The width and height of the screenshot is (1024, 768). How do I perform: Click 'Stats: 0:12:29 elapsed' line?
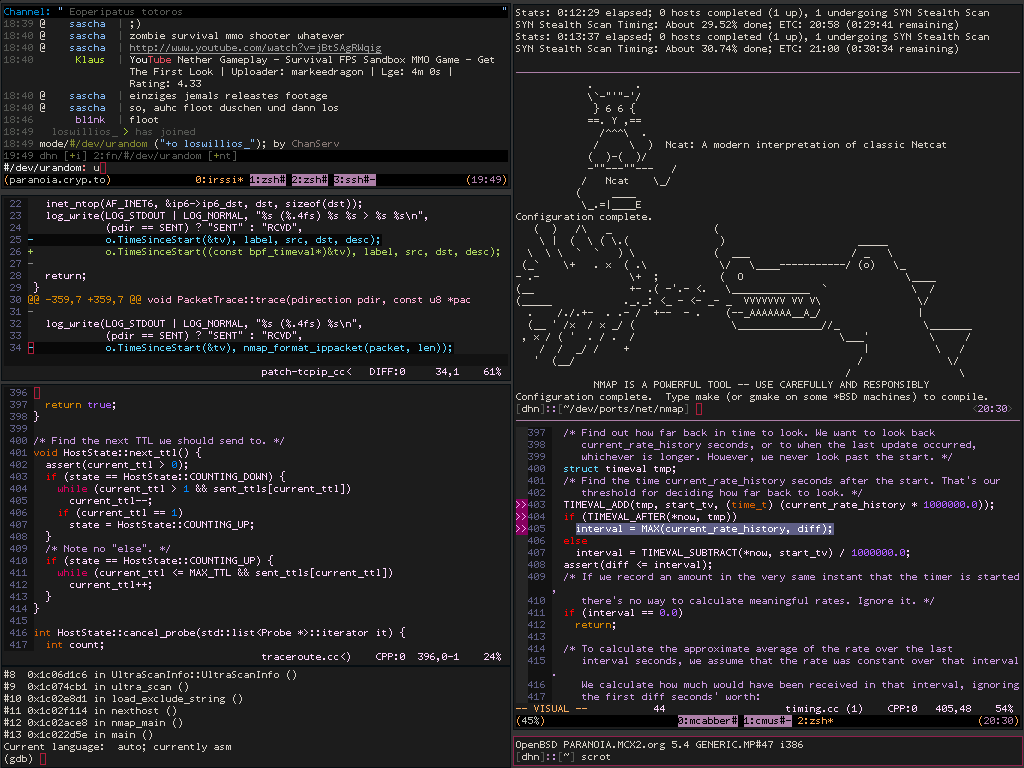pyautogui.click(x=752, y=12)
